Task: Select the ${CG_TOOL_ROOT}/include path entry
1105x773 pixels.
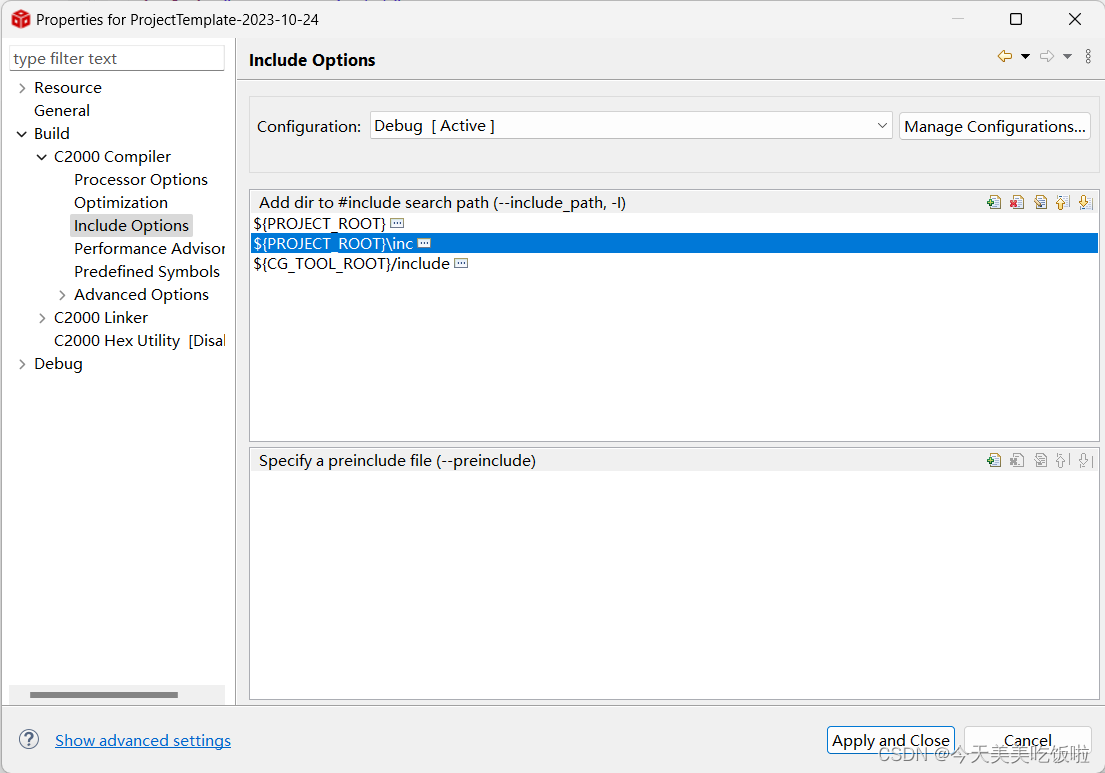Action: [674, 264]
